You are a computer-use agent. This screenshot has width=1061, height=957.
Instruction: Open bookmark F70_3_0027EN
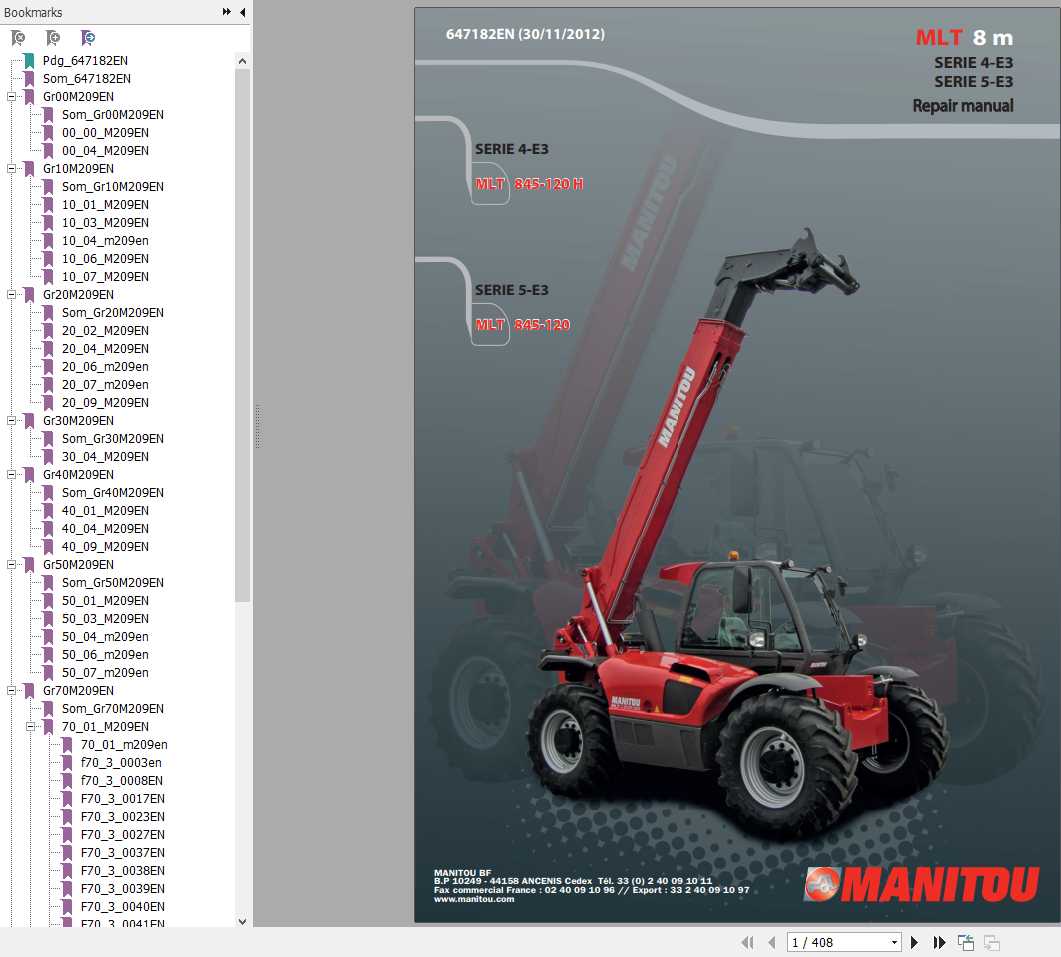pos(123,834)
